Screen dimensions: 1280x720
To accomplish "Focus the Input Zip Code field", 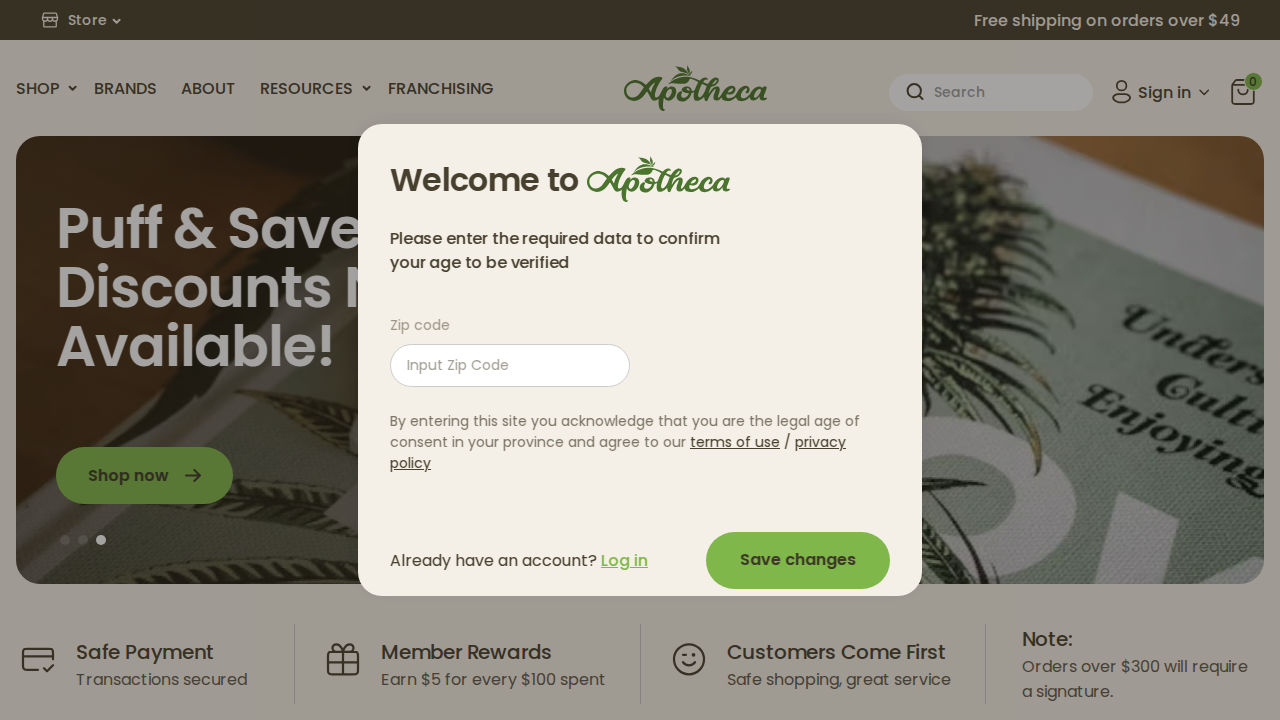I will [x=510, y=365].
